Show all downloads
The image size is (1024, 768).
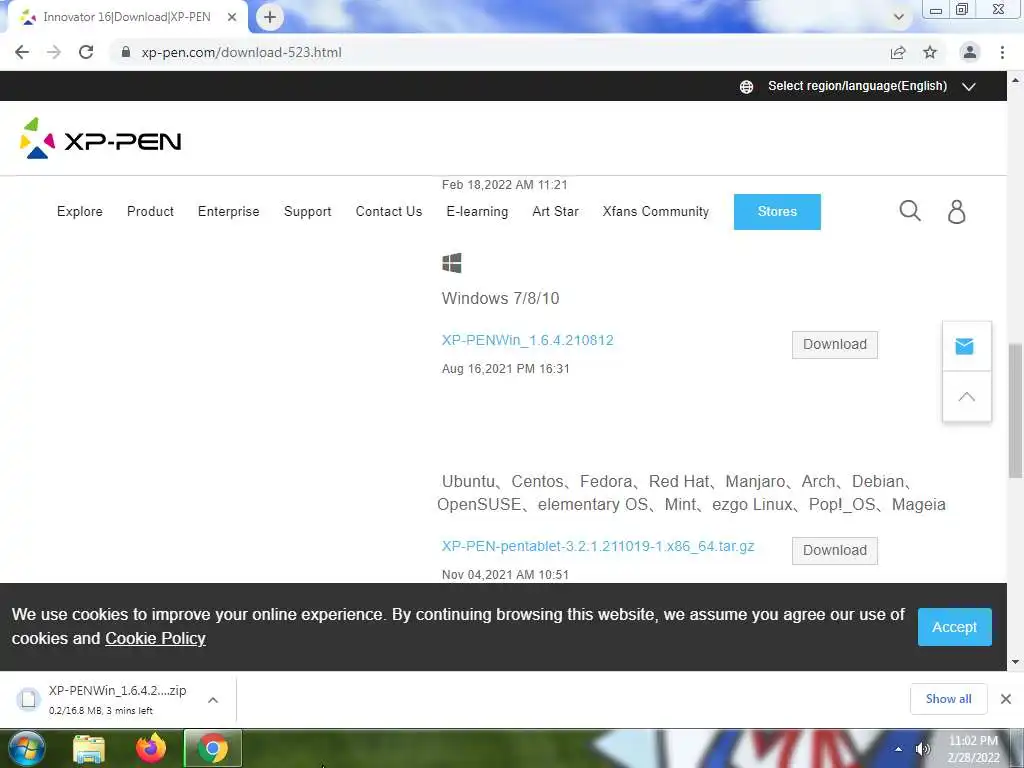(x=948, y=699)
